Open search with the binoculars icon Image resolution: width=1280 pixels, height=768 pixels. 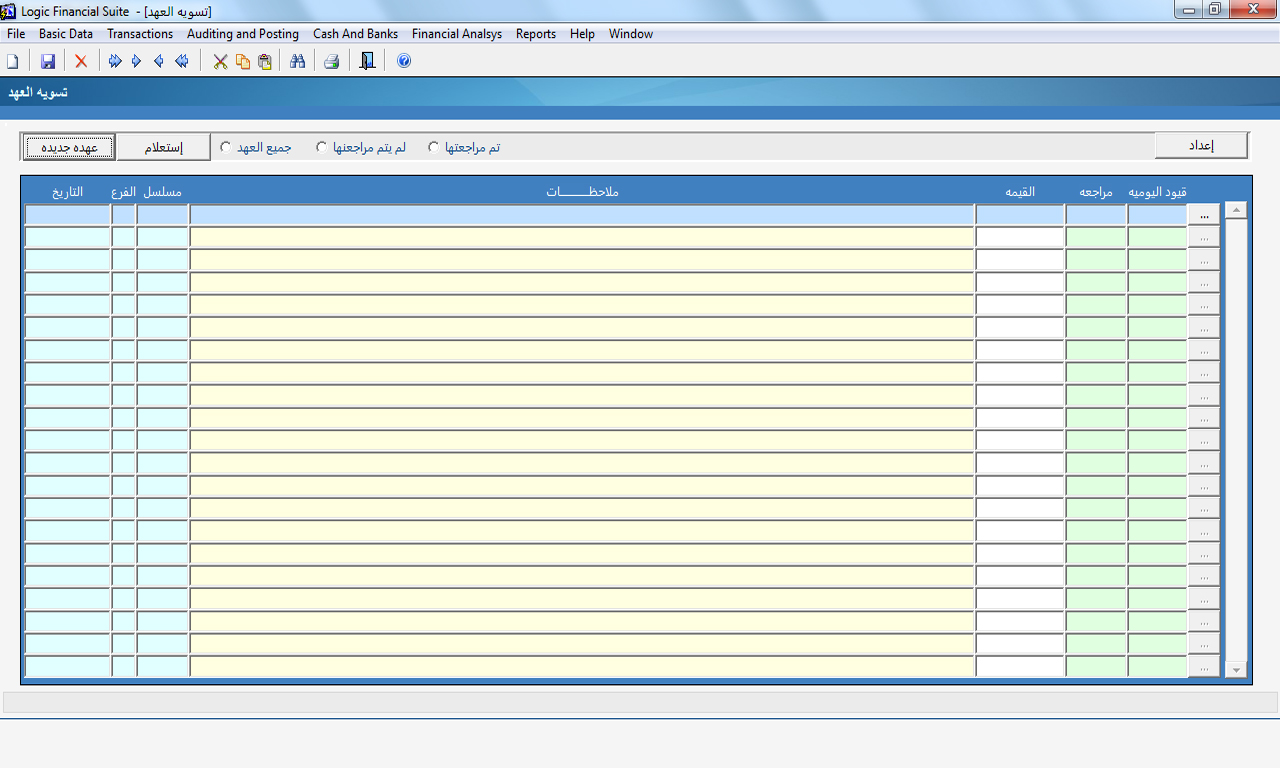[x=297, y=62]
